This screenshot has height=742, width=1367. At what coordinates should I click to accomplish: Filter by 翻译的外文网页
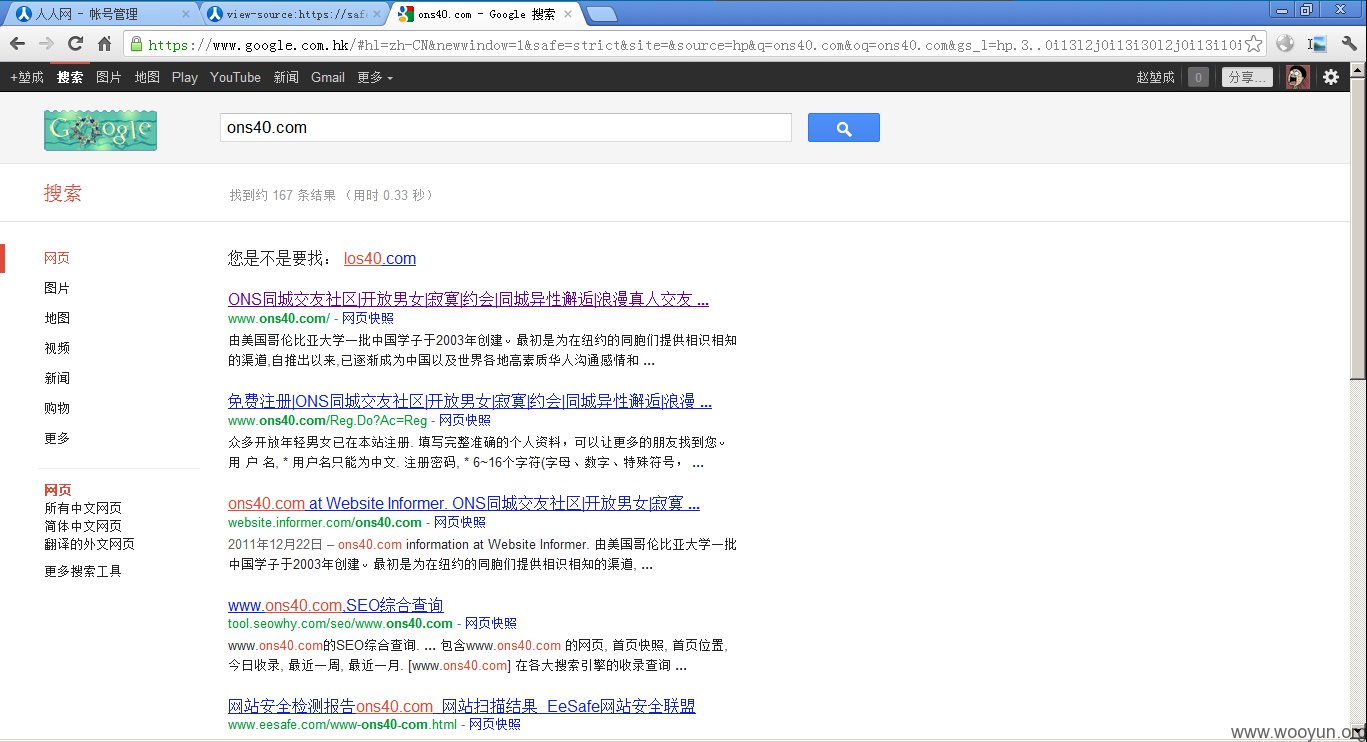pyautogui.click(x=89, y=544)
